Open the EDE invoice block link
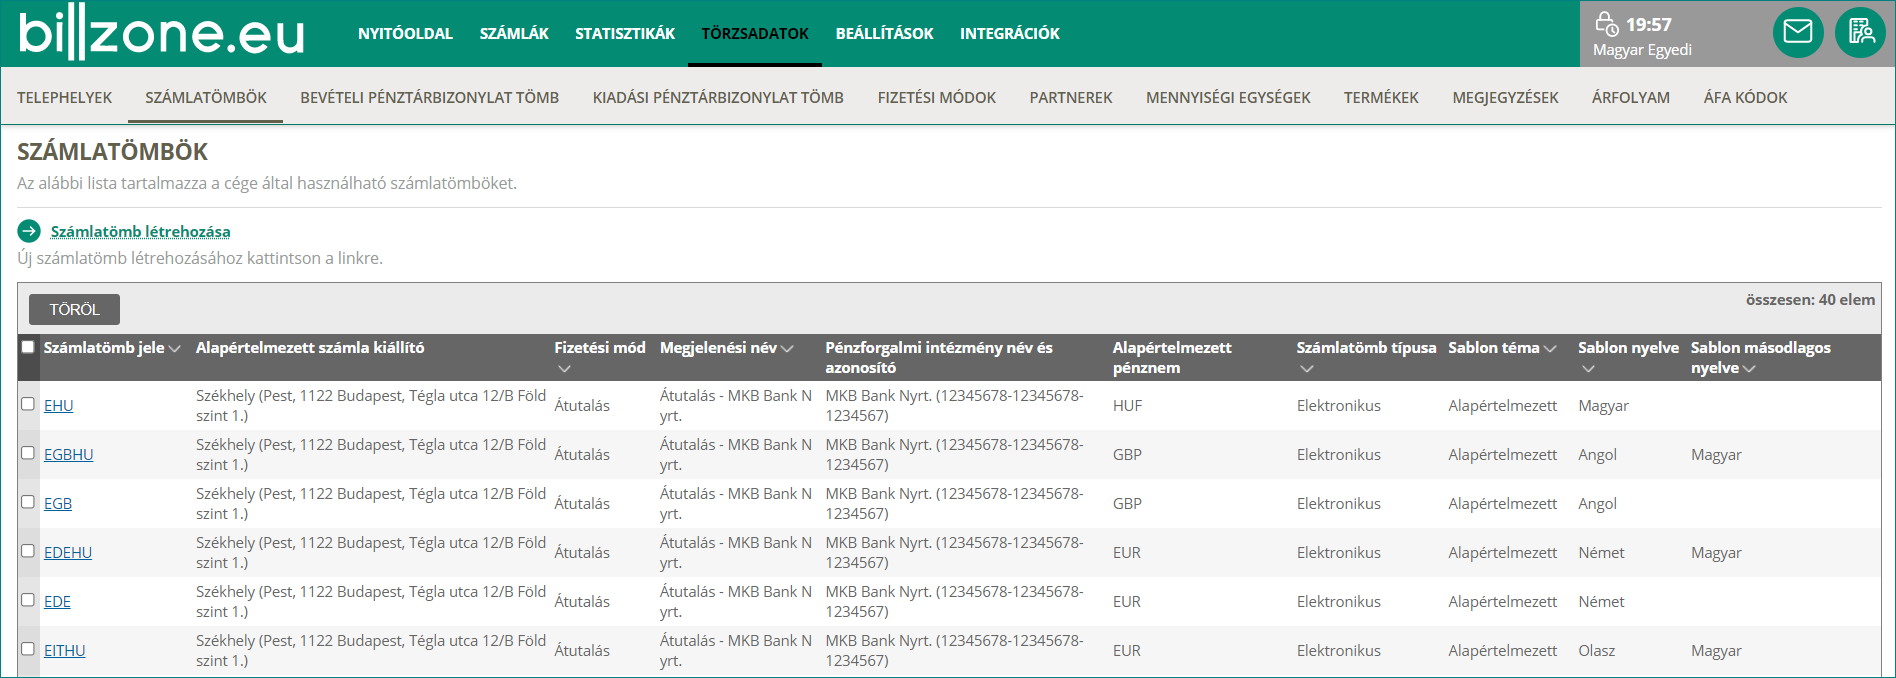Viewport: 1896px width, 678px height. pyautogui.click(x=57, y=601)
